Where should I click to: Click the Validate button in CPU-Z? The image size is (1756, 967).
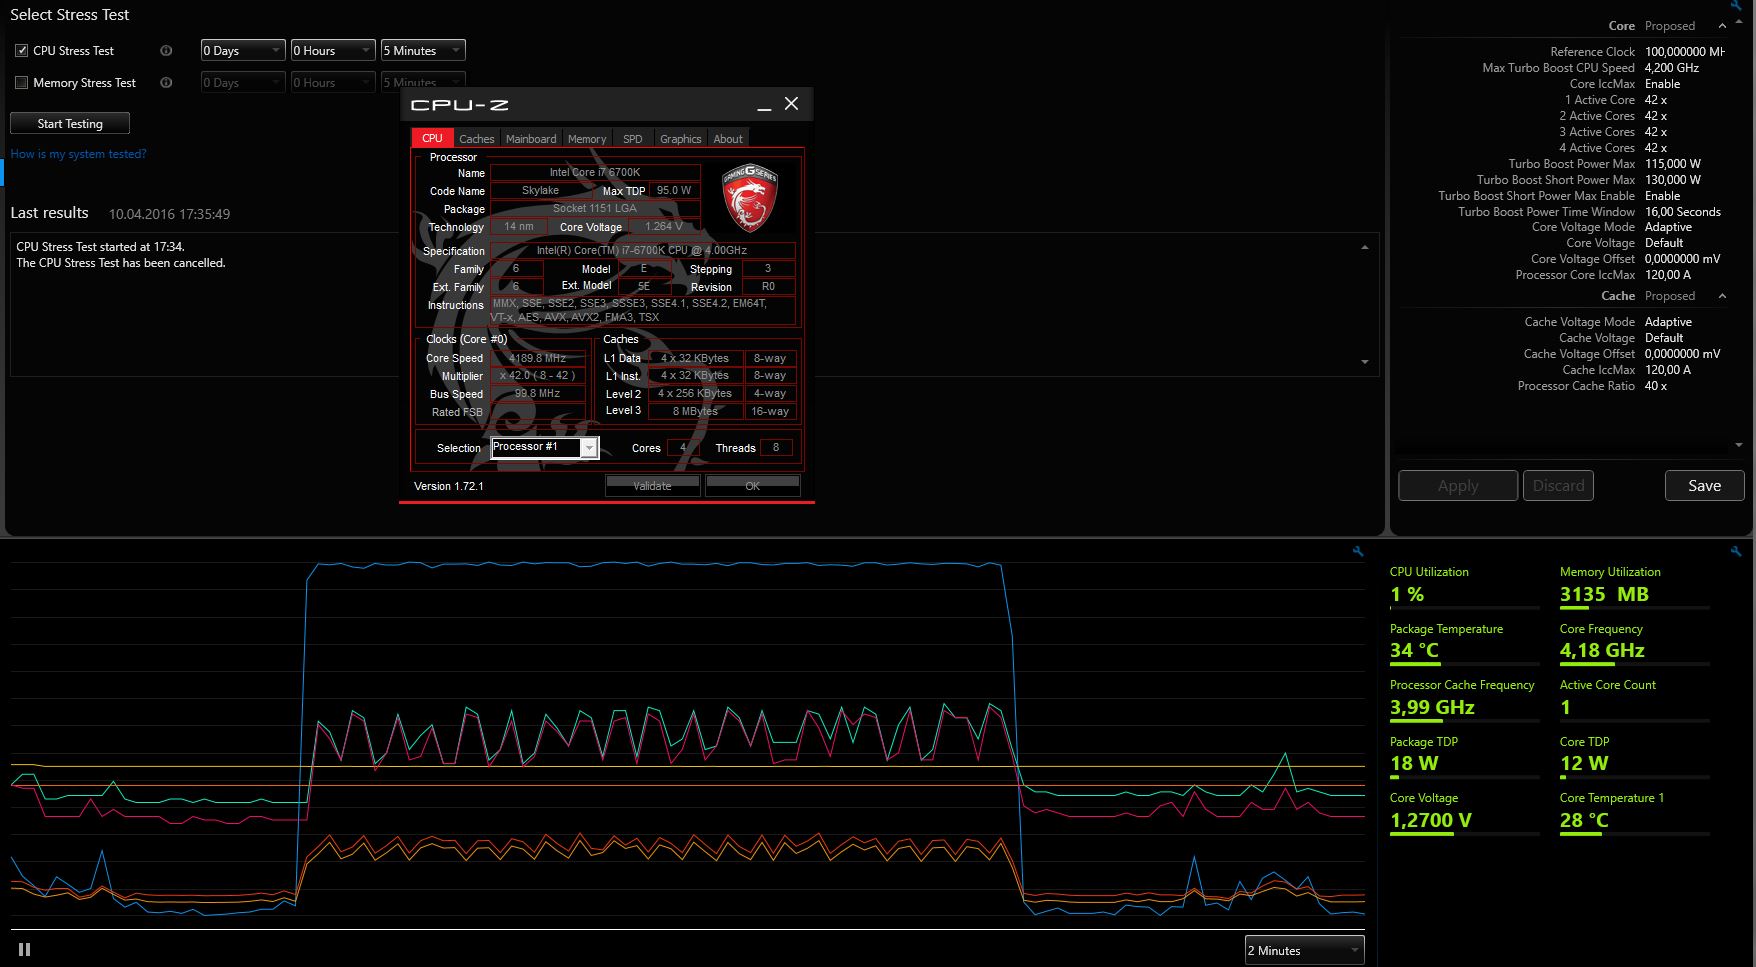(652, 486)
